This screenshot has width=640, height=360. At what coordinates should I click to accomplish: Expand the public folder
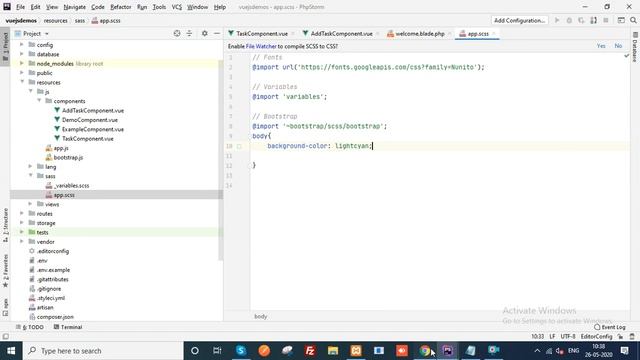tap(22, 73)
